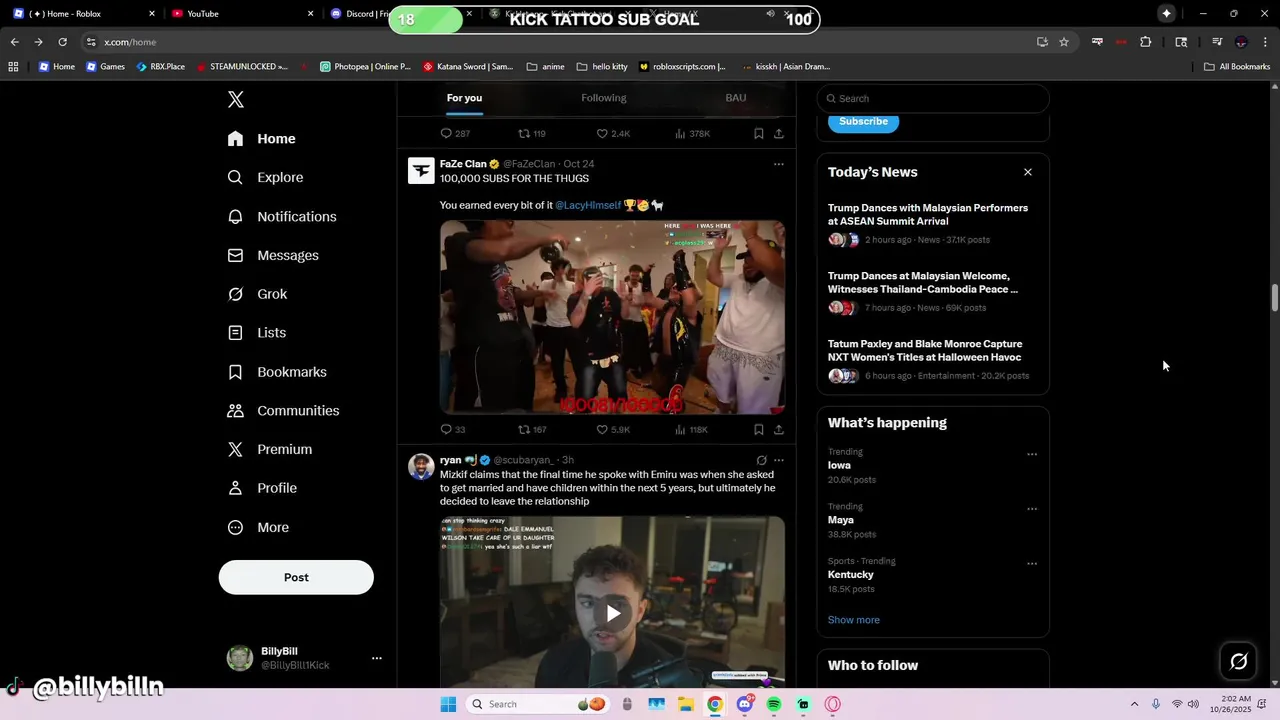Open Notifications page
Viewport: 1280px width, 720px height.
click(x=282, y=216)
